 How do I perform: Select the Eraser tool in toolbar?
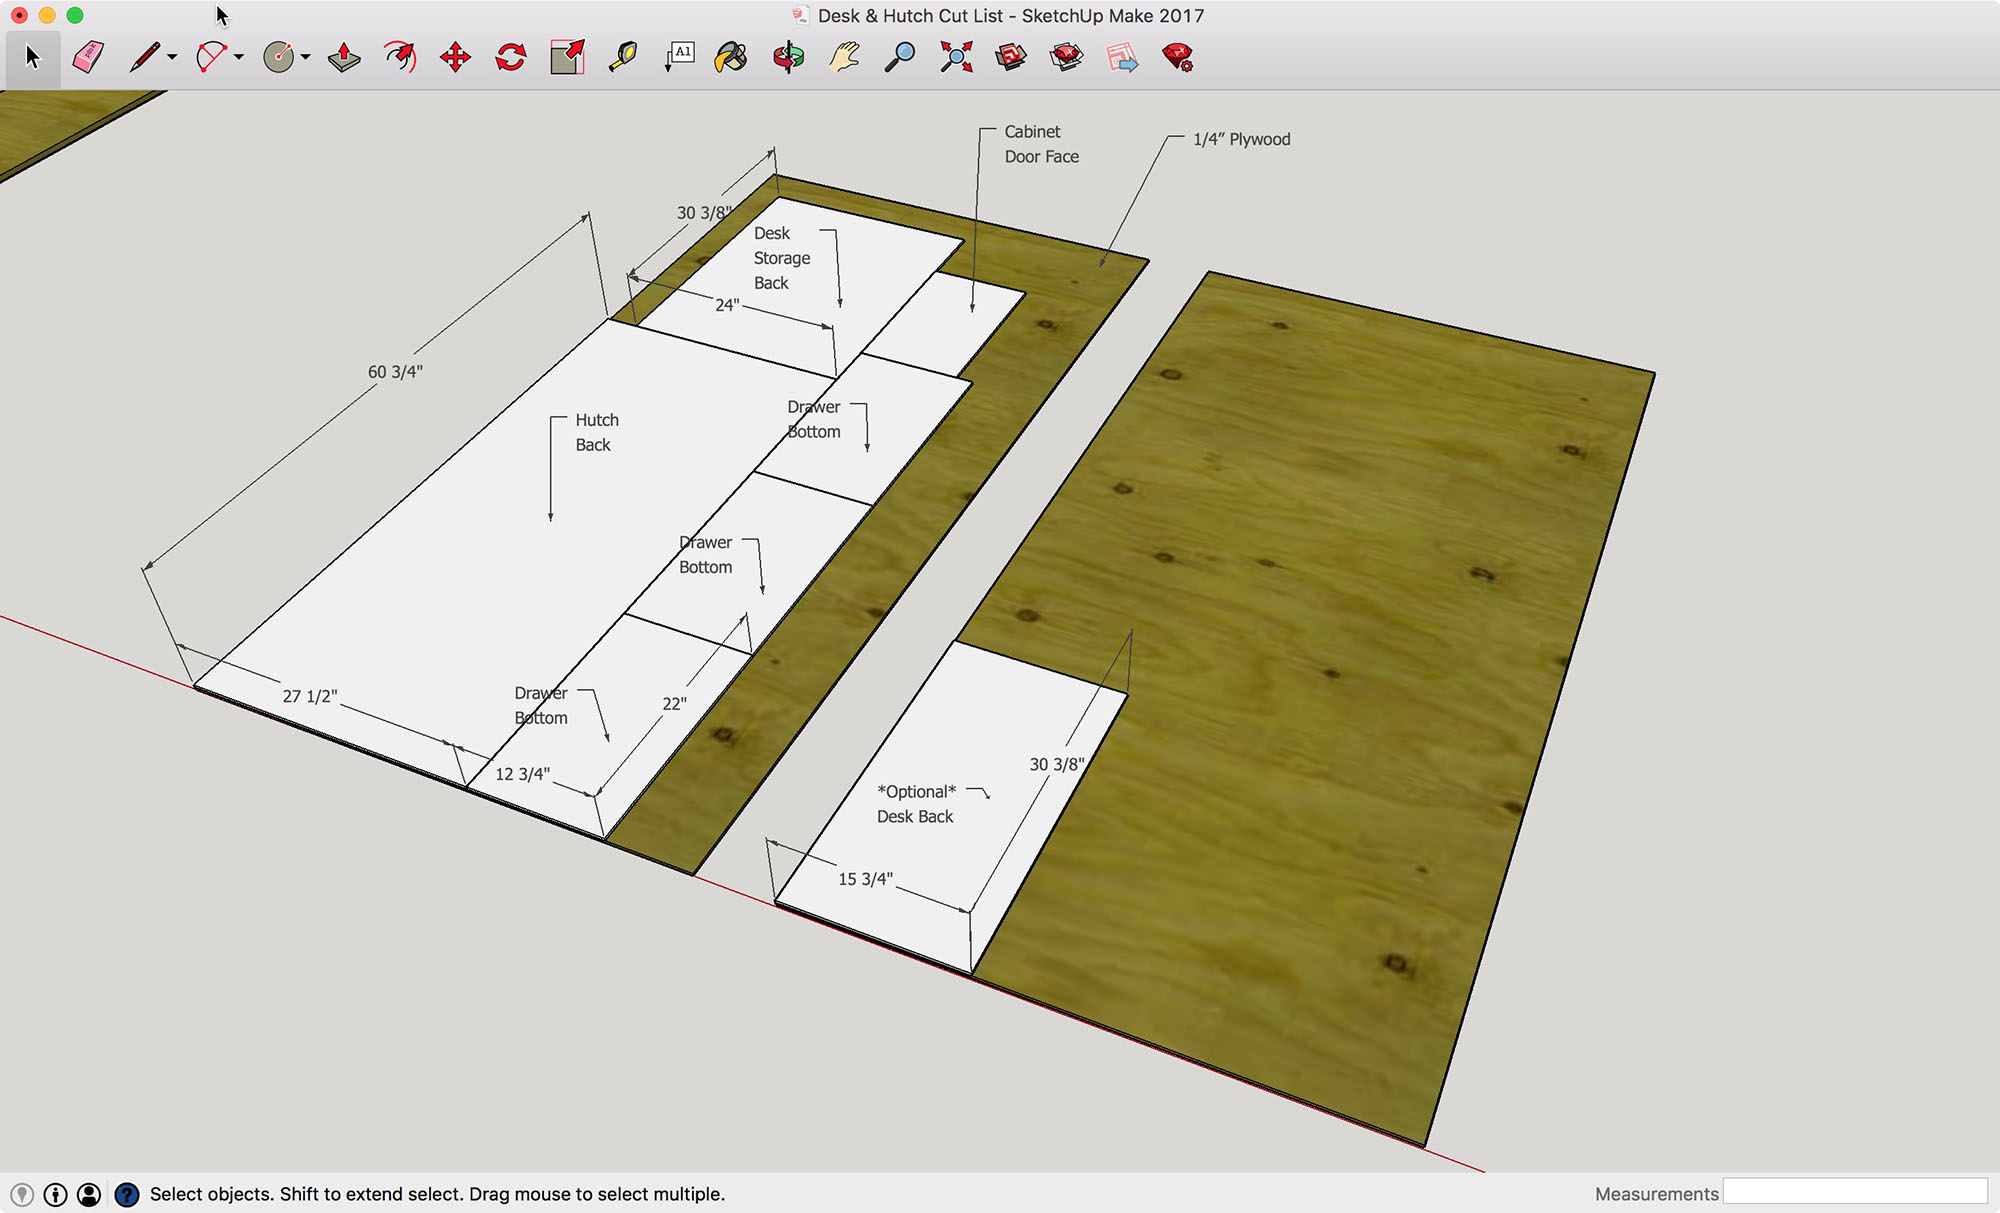[86, 57]
